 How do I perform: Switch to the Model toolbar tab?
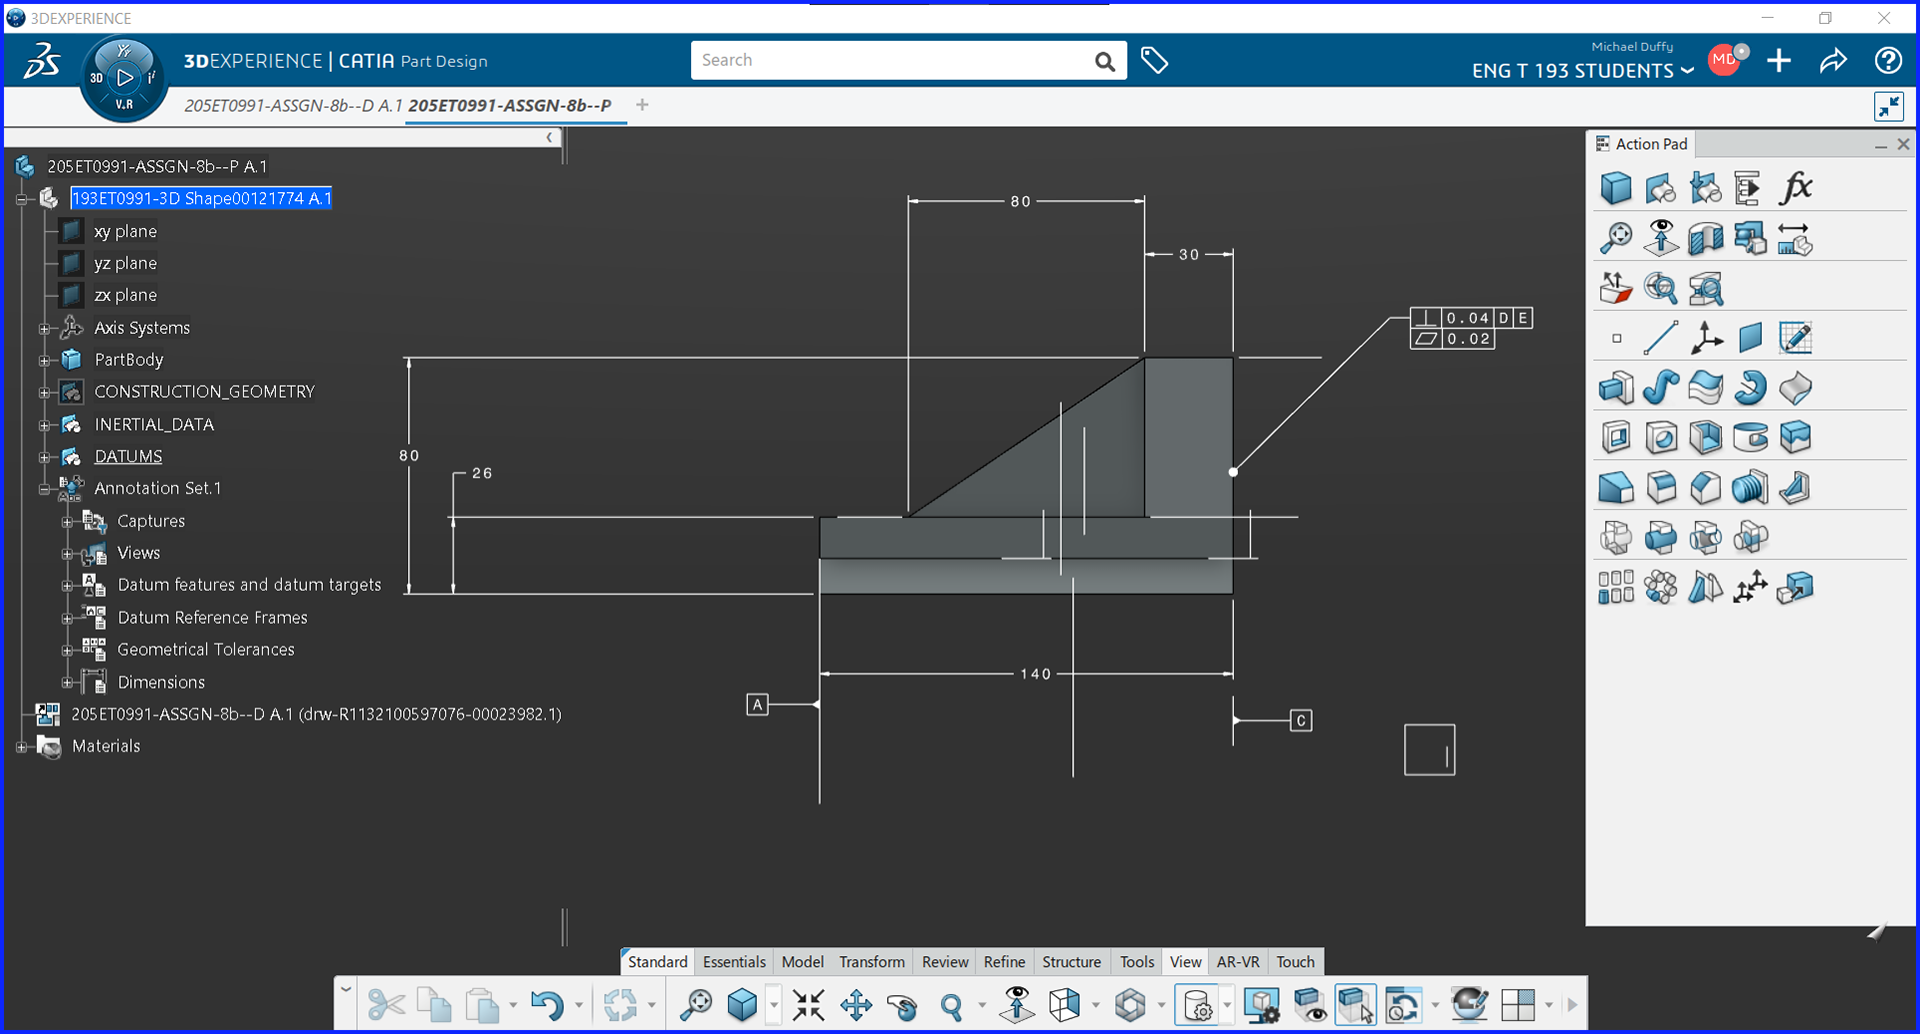pos(802,962)
